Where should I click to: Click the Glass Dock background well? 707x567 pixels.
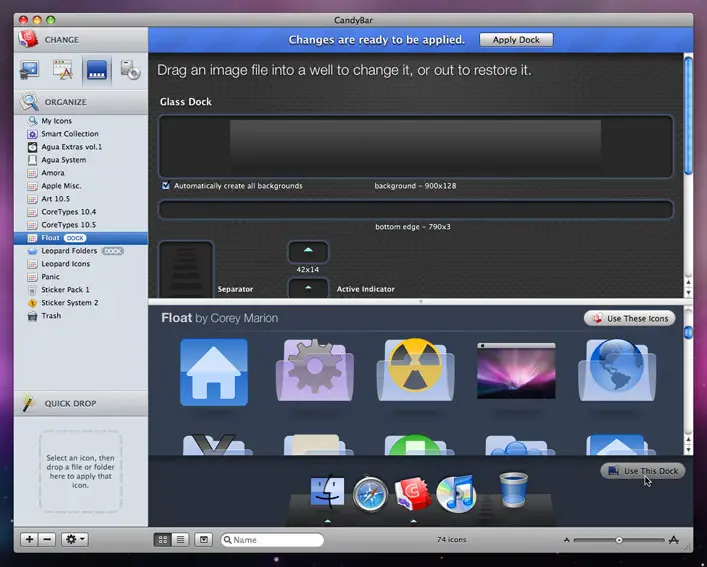coord(415,146)
